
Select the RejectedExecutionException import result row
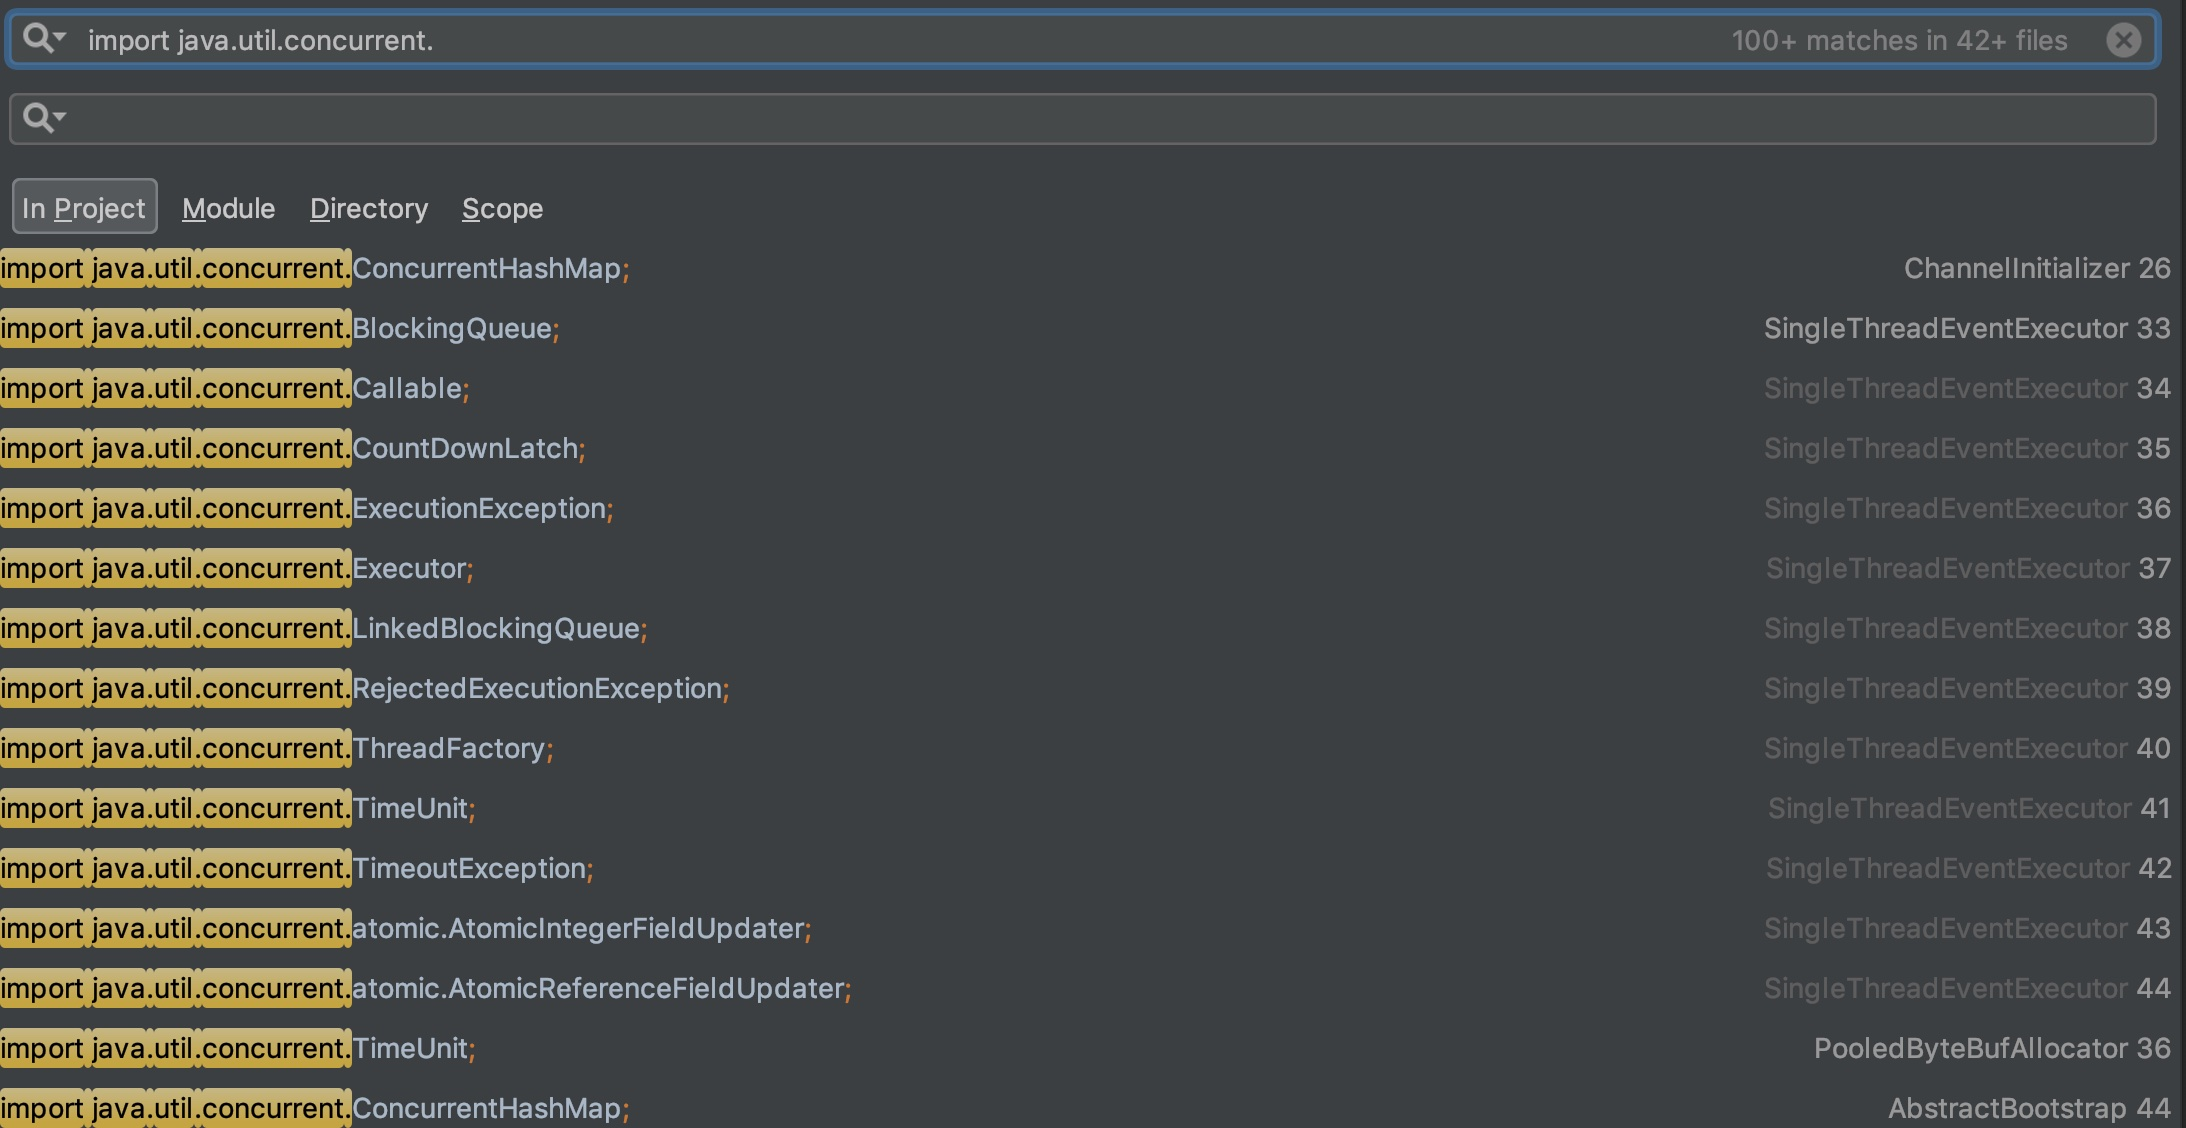pos(1092,688)
